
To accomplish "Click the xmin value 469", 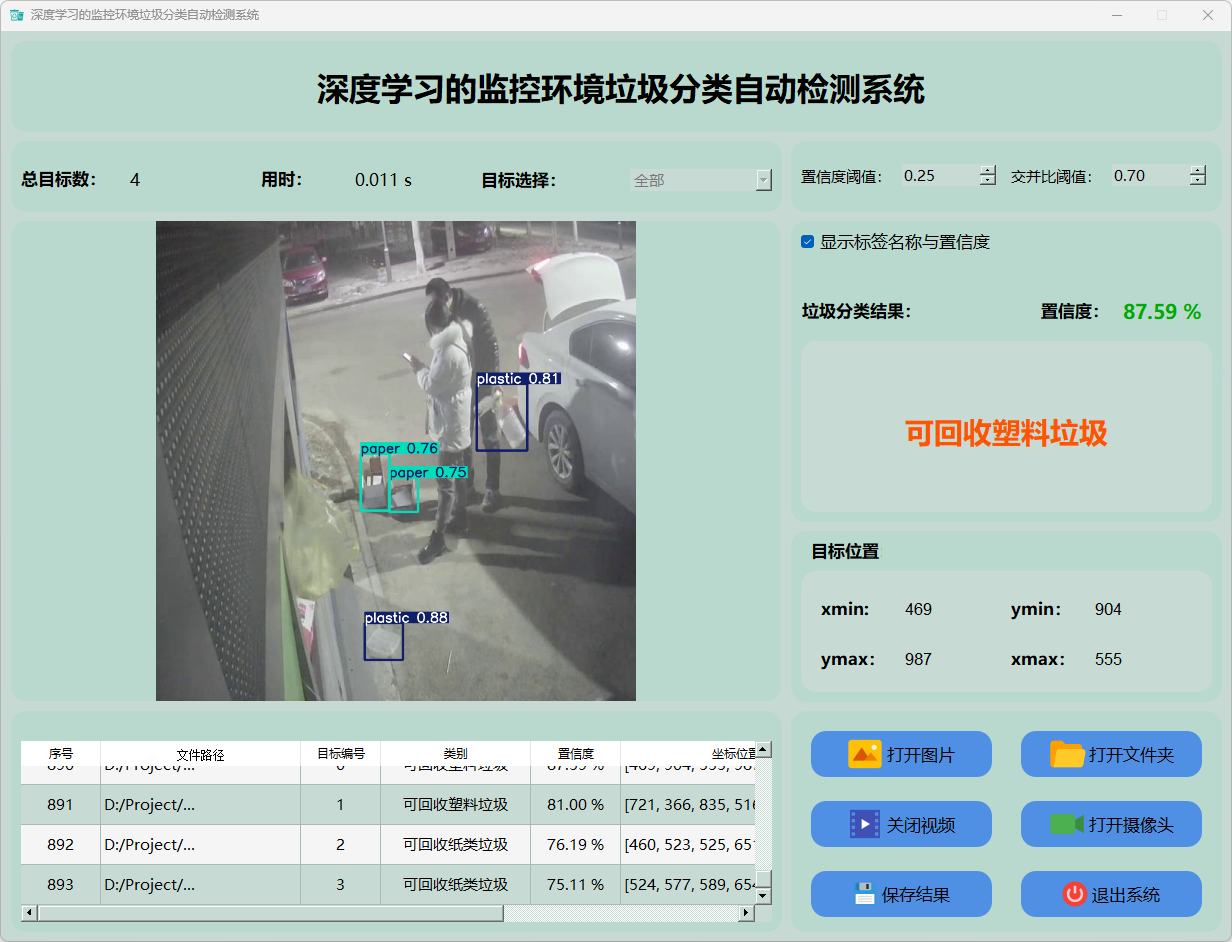I will click(918, 609).
